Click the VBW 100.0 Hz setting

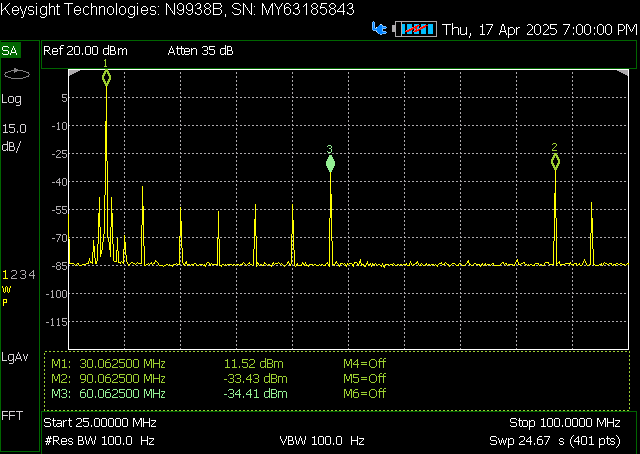[x=322, y=441]
